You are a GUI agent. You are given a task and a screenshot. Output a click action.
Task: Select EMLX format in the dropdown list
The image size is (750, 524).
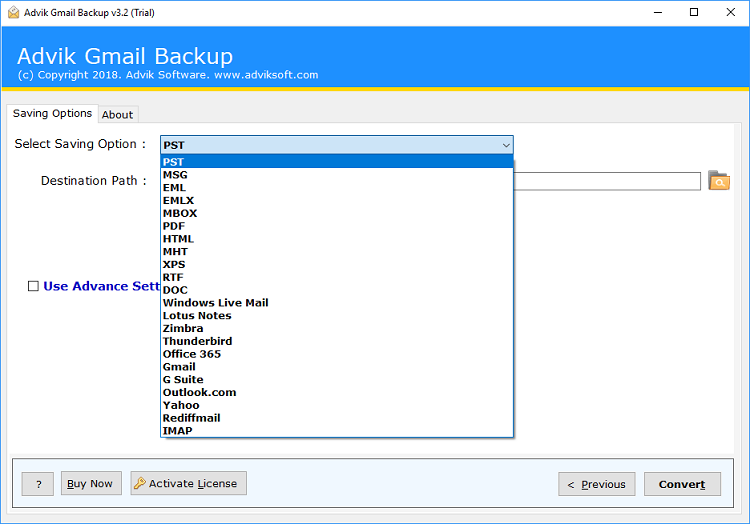[337, 200]
